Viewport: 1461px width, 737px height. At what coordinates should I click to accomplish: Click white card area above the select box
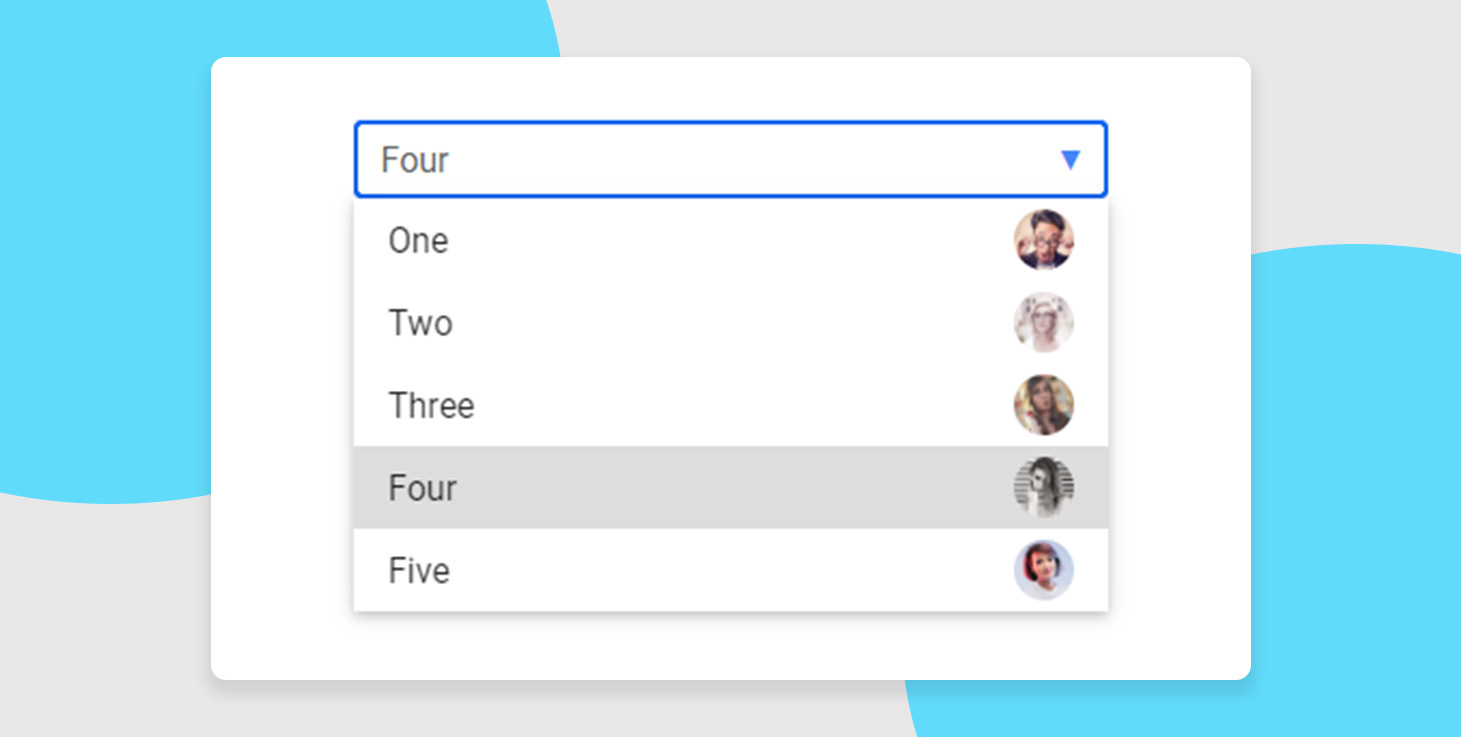tap(730, 88)
